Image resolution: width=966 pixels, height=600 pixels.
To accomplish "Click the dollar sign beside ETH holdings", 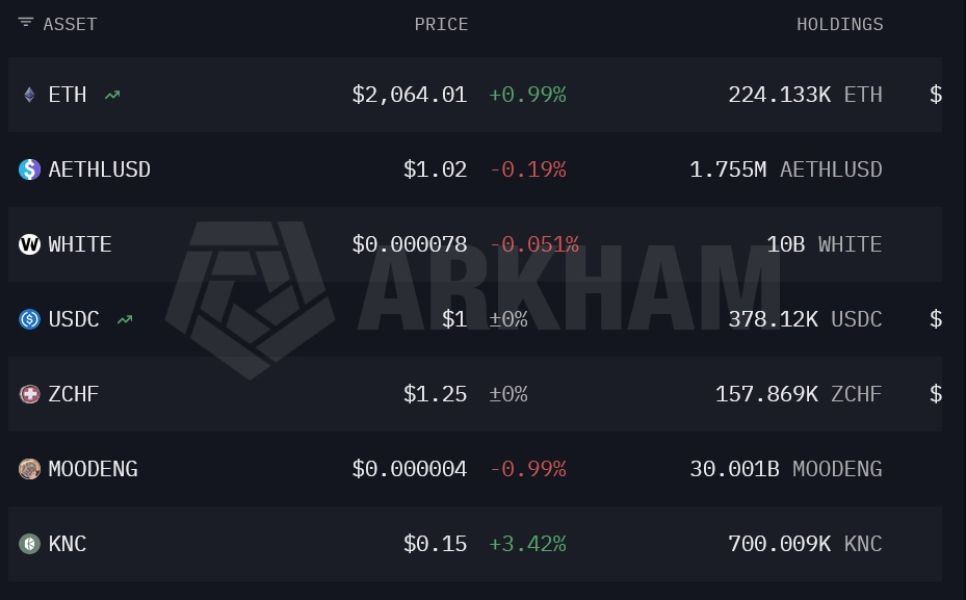I will 934,94.
